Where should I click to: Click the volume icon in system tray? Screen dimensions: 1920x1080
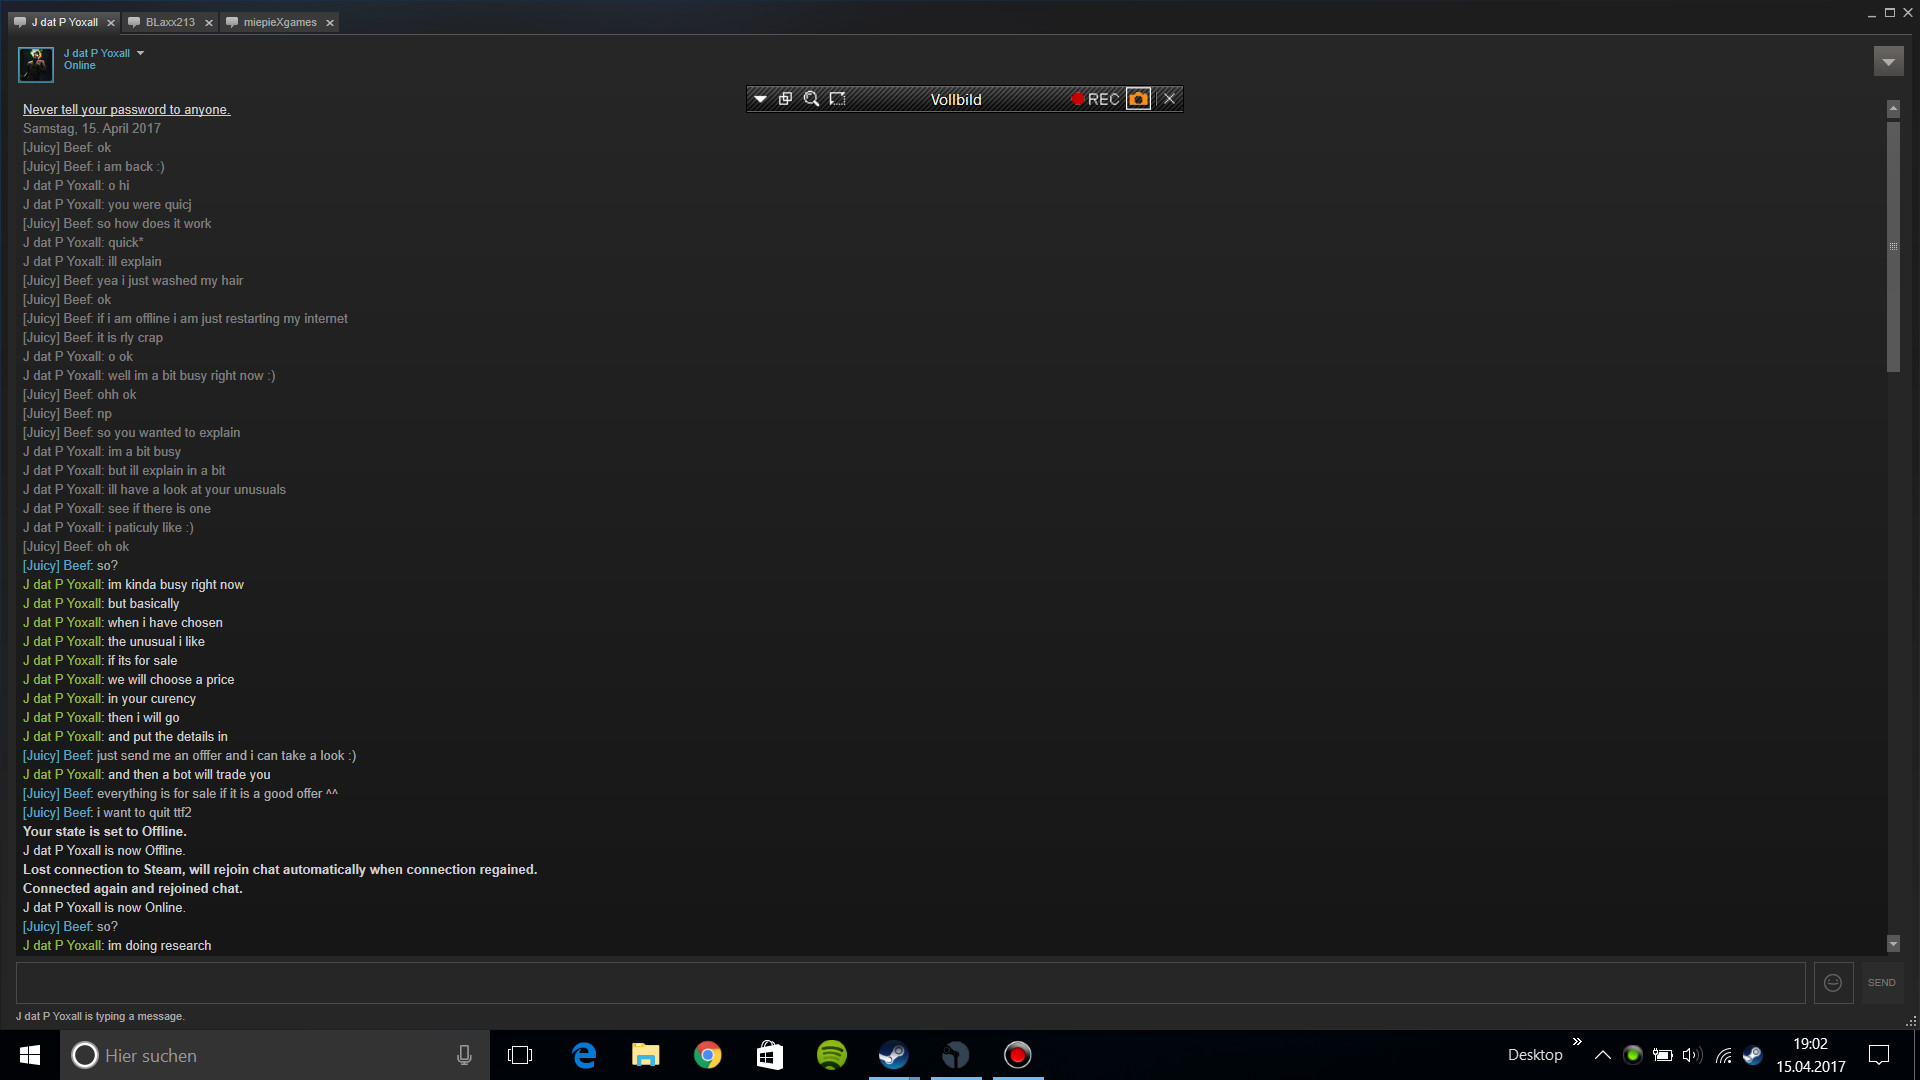[1691, 1055]
